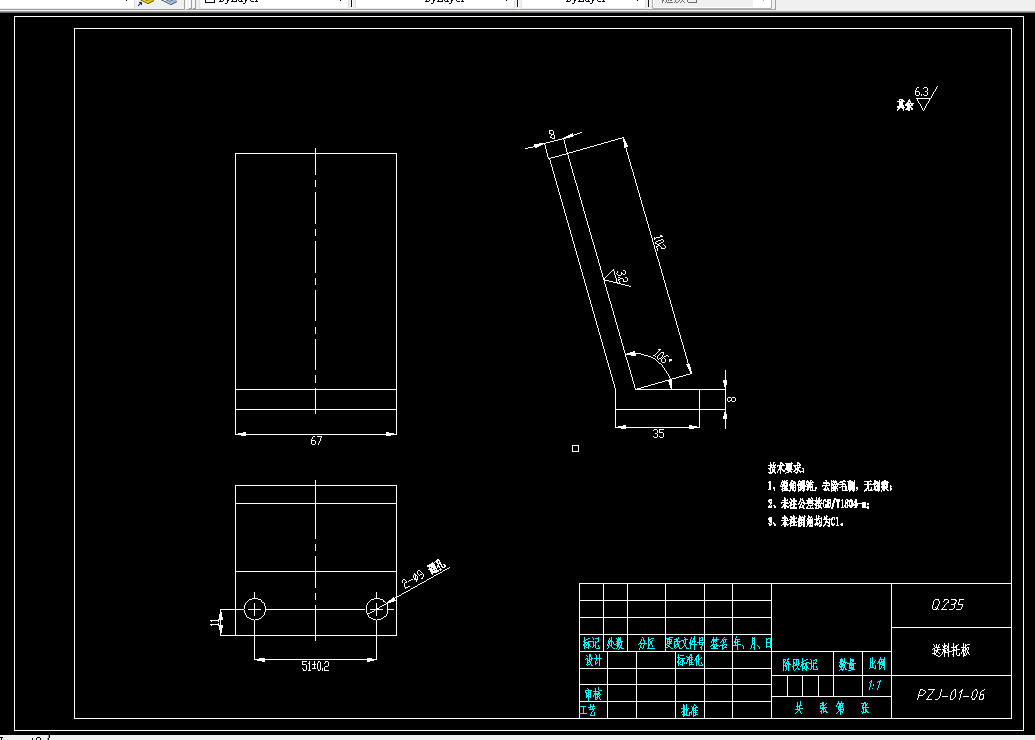The image size is (1035, 740).
Task: Select the 6.3 surface roughness symbol
Action: 925,98
